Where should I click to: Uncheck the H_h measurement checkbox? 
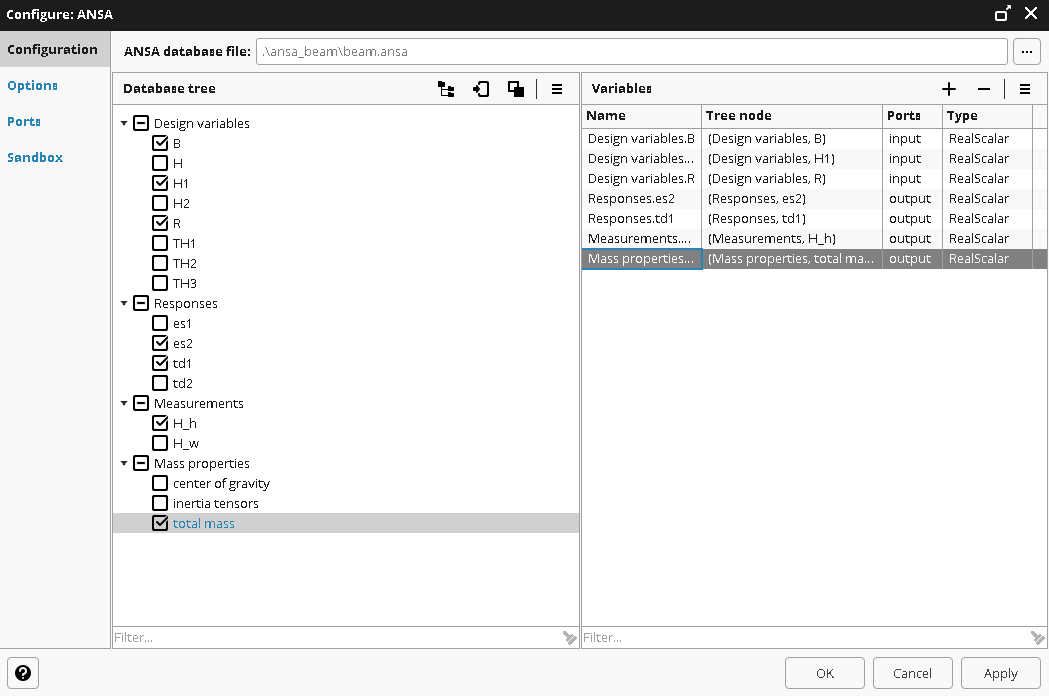tap(160, 424)
